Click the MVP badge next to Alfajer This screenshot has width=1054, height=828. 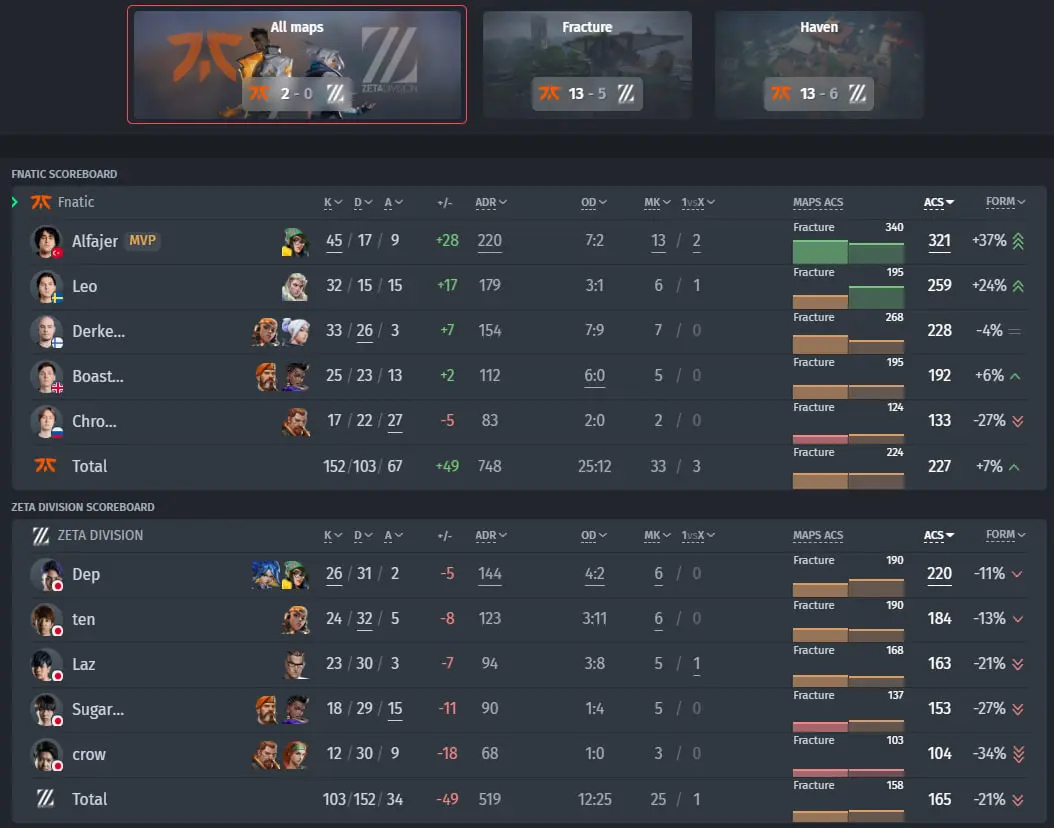click(x=143, y=241)
